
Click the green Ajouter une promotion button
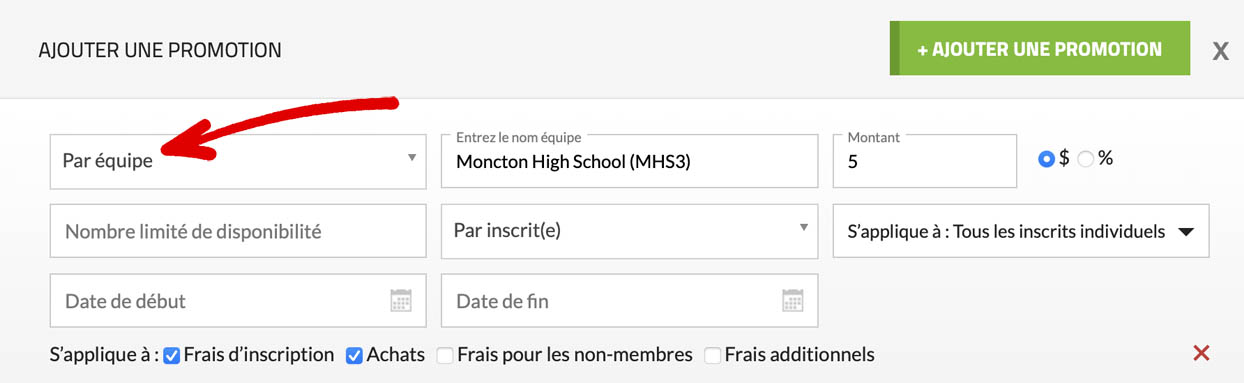click(x=1040, y=48)
